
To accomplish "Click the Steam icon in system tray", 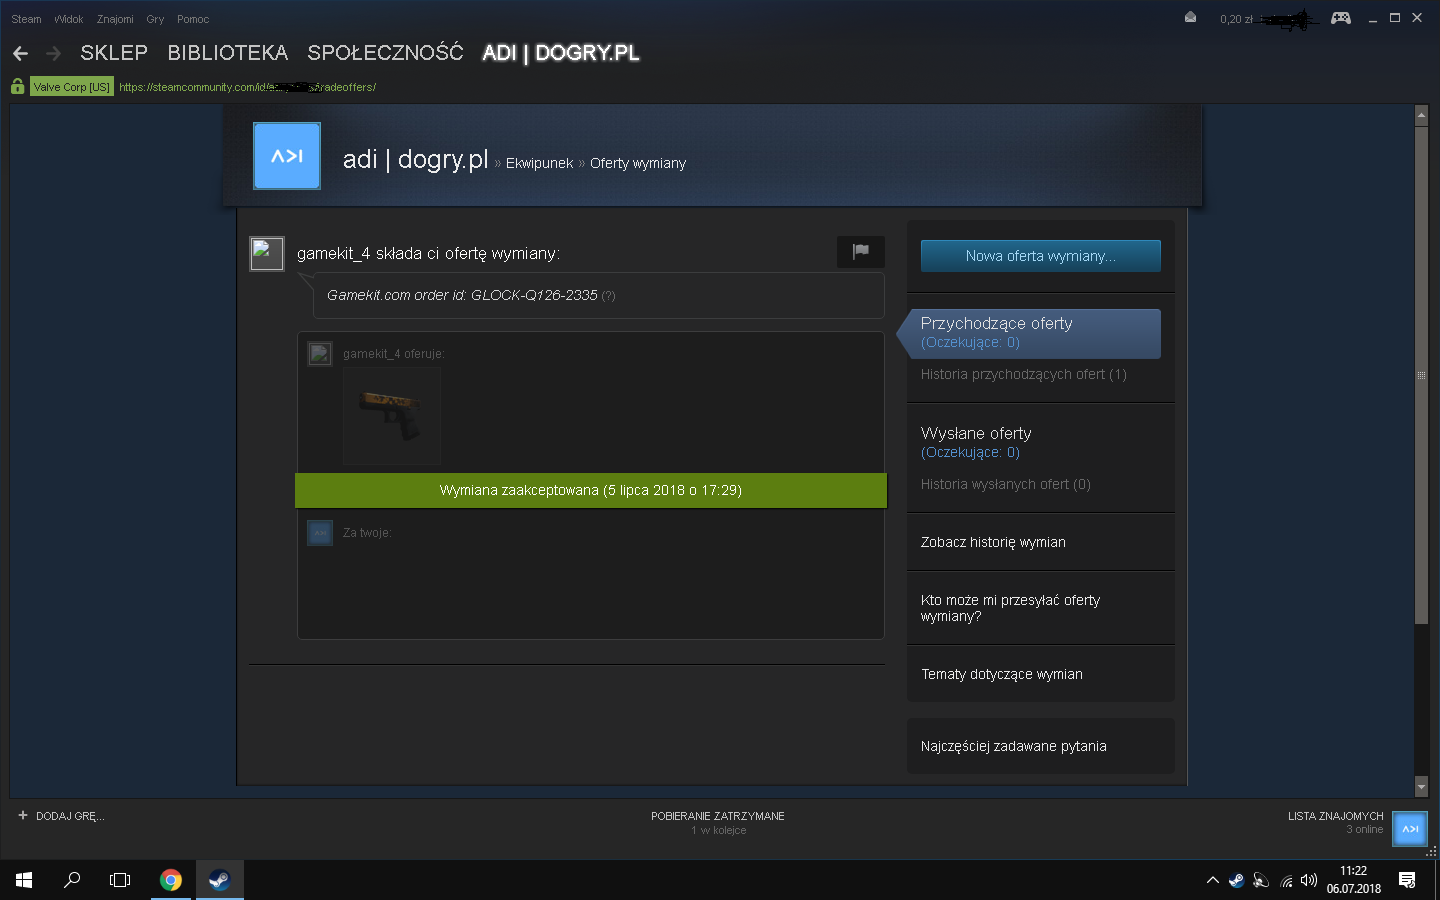I will 1237,881.
